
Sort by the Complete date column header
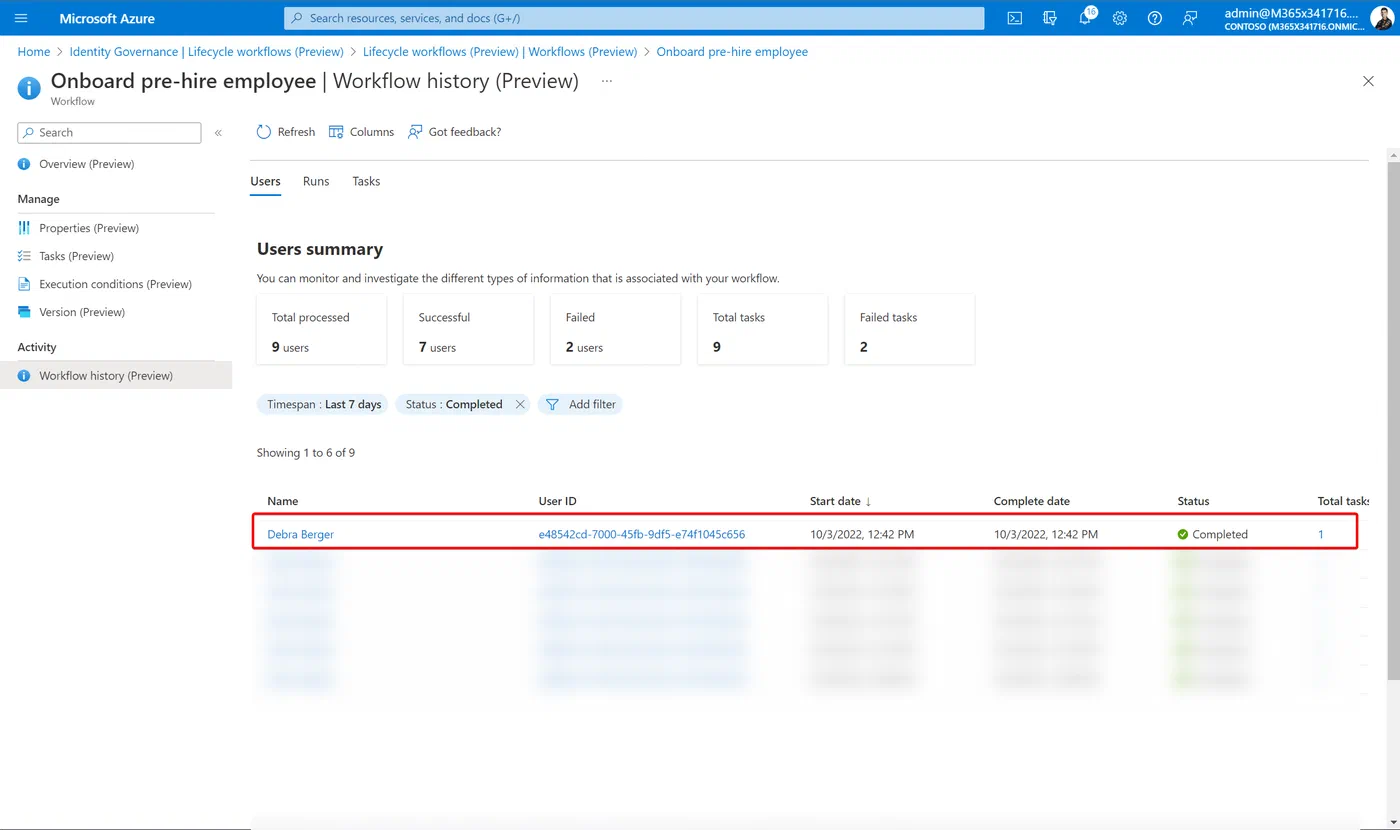pyautogui.click(x=1031, y=501)
